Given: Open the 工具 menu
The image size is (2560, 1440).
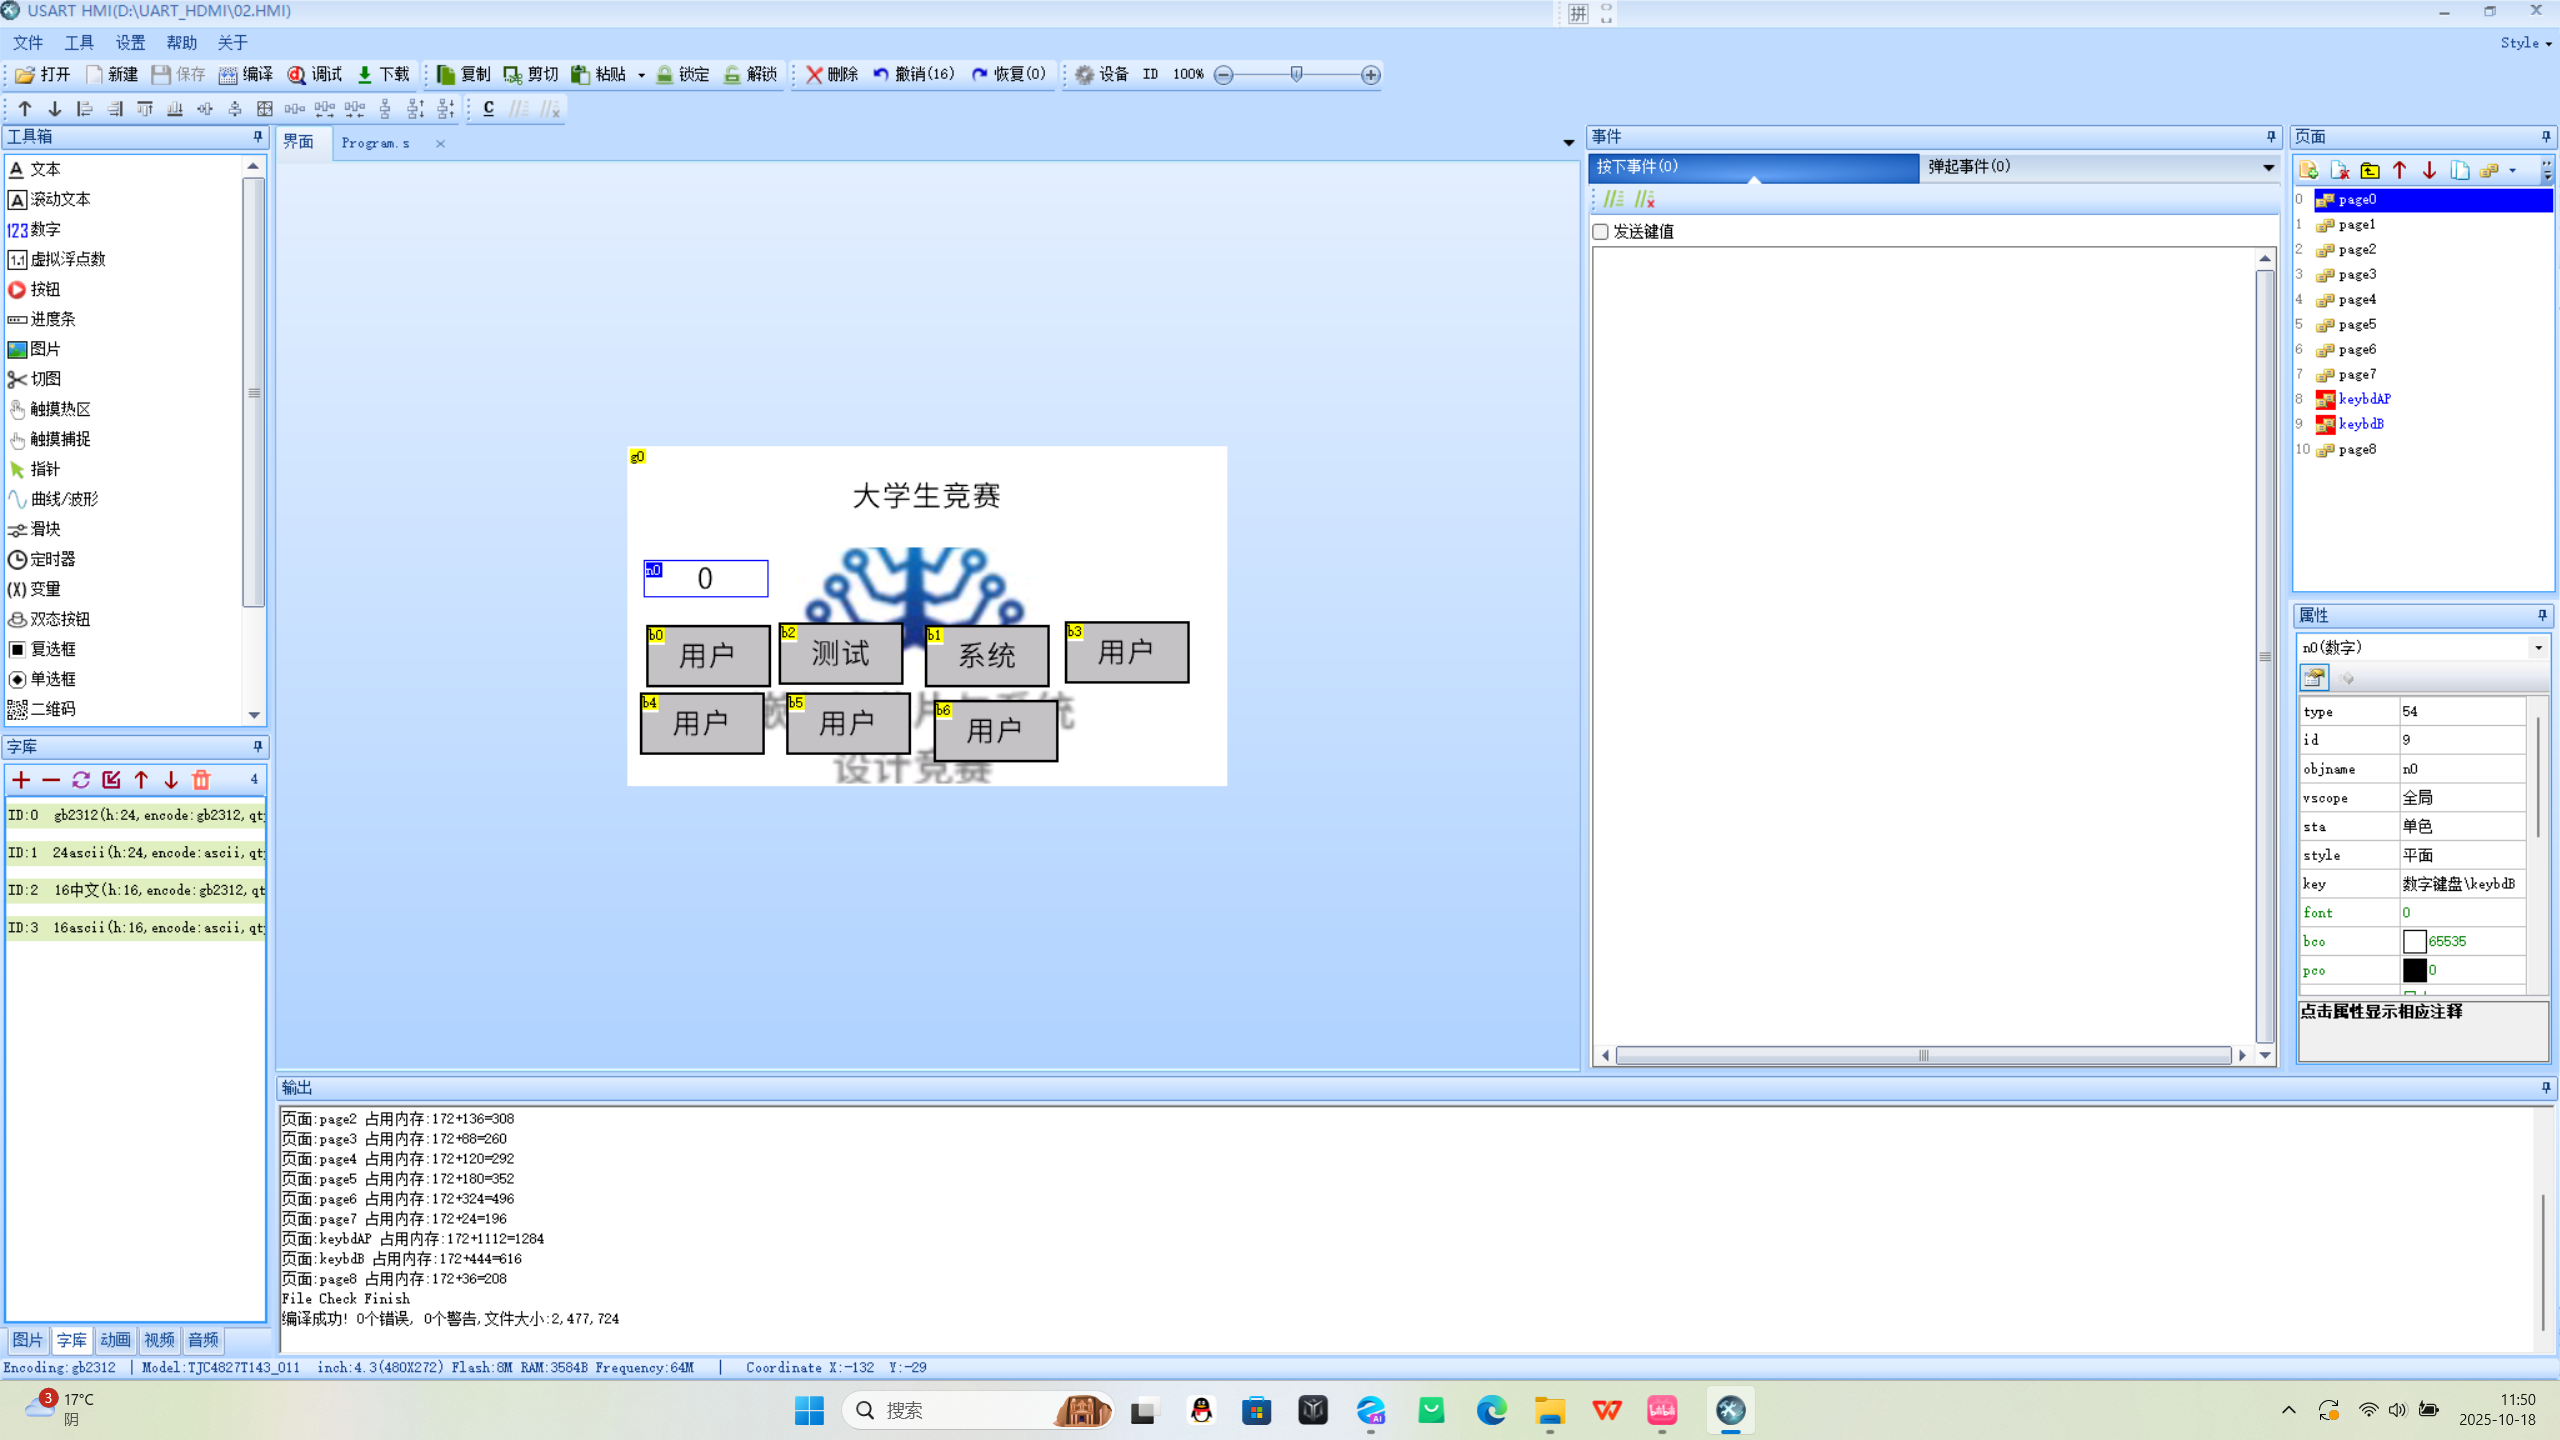Looking at the screenshot, I should point(79,43).
